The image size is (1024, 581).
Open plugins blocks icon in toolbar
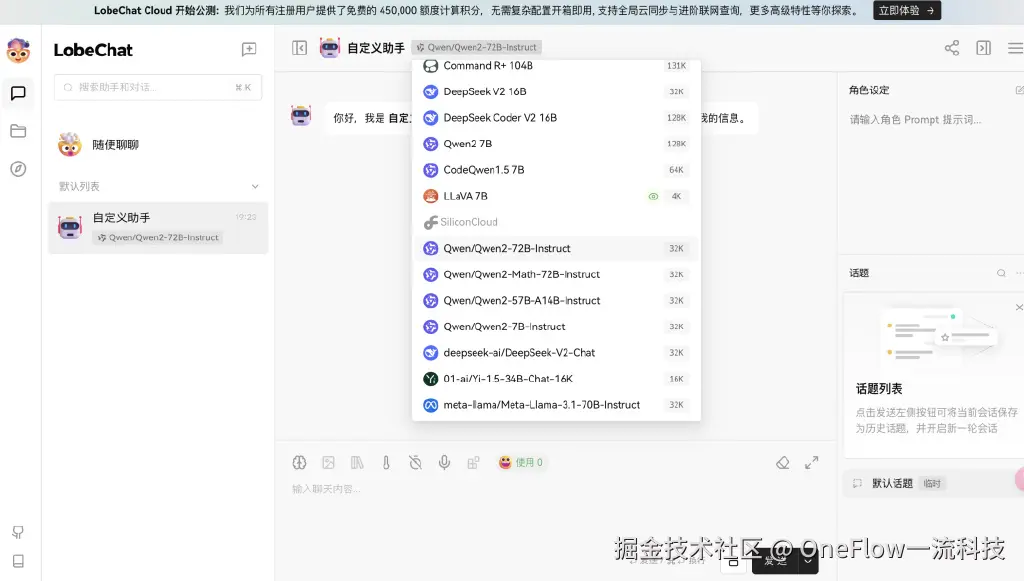click(x=473, y=463)
